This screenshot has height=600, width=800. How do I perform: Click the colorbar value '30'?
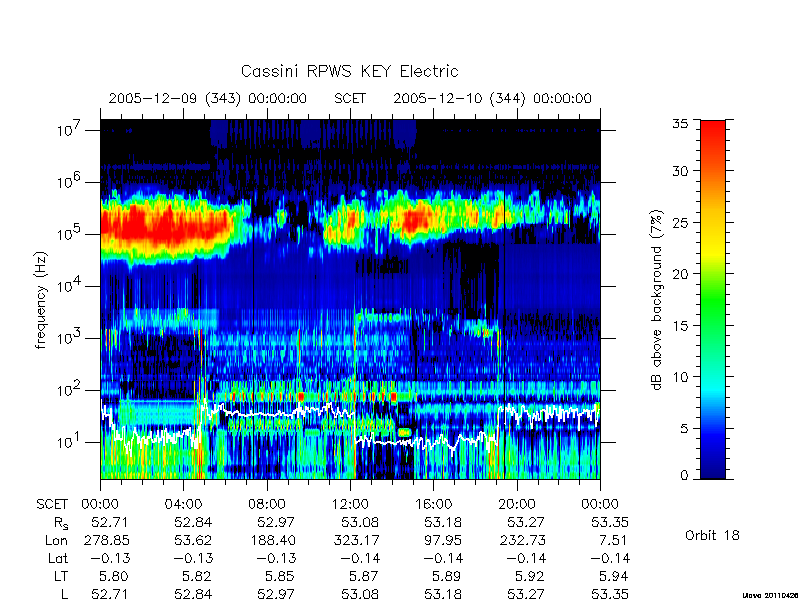680,170
